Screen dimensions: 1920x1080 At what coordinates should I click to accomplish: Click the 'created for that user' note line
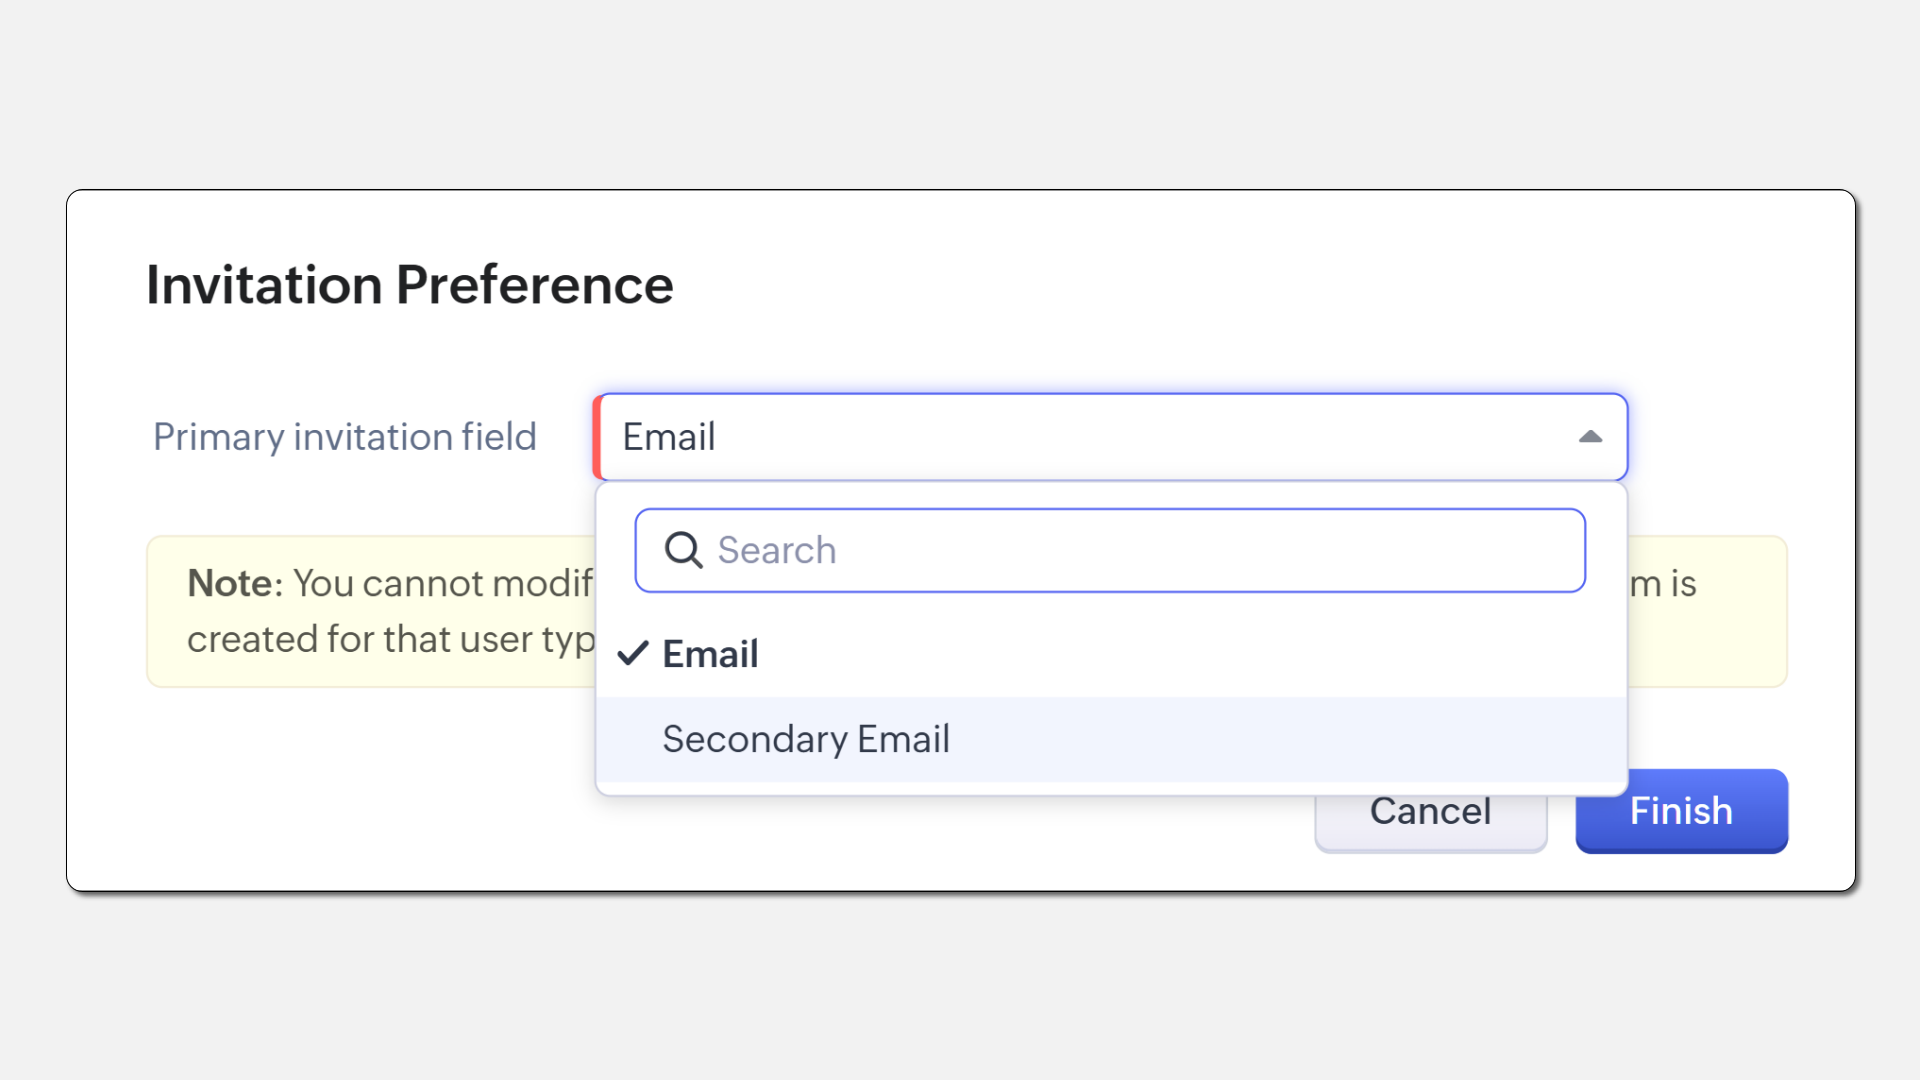(390, 639)
